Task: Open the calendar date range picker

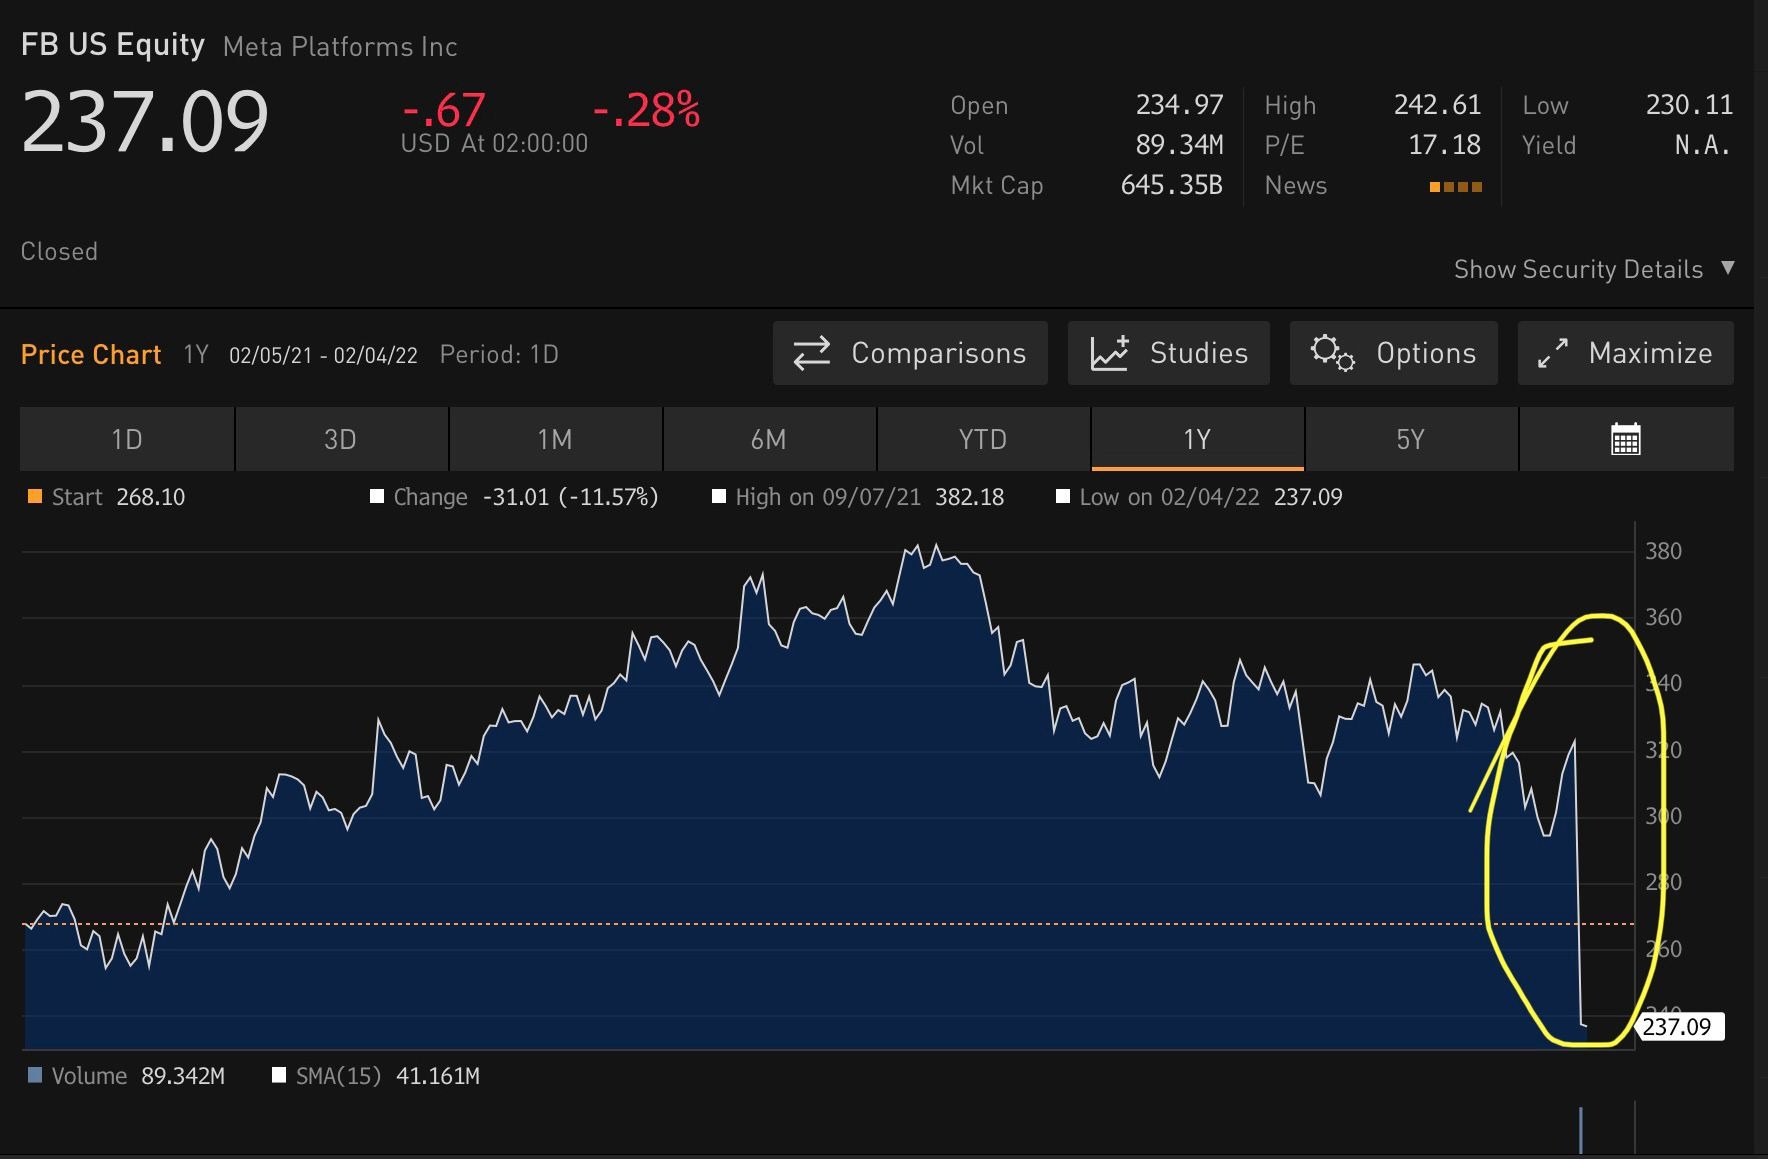Action: pos(1626,439)
